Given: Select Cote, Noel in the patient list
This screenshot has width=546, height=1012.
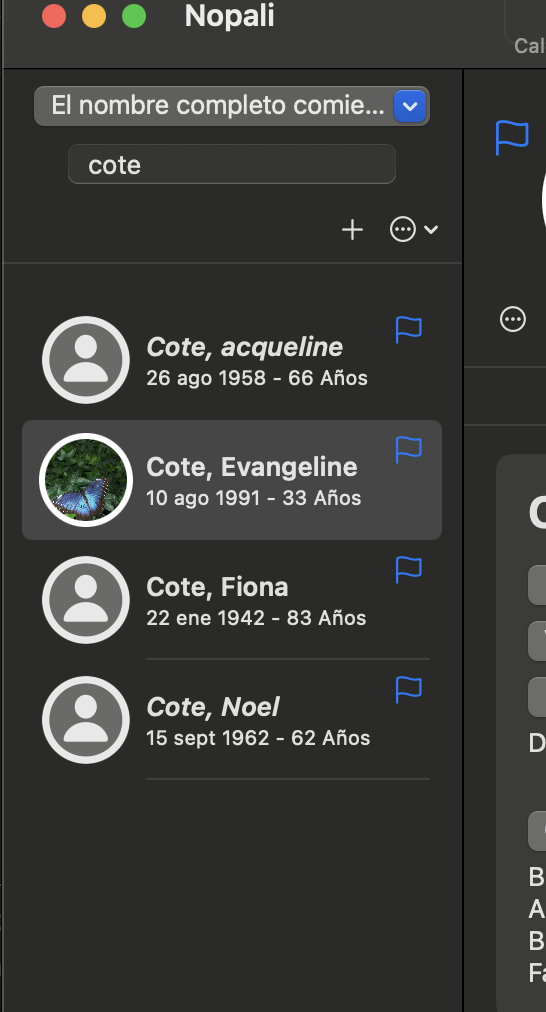Looking at the screenshot, I should click(x=232, y=720).
